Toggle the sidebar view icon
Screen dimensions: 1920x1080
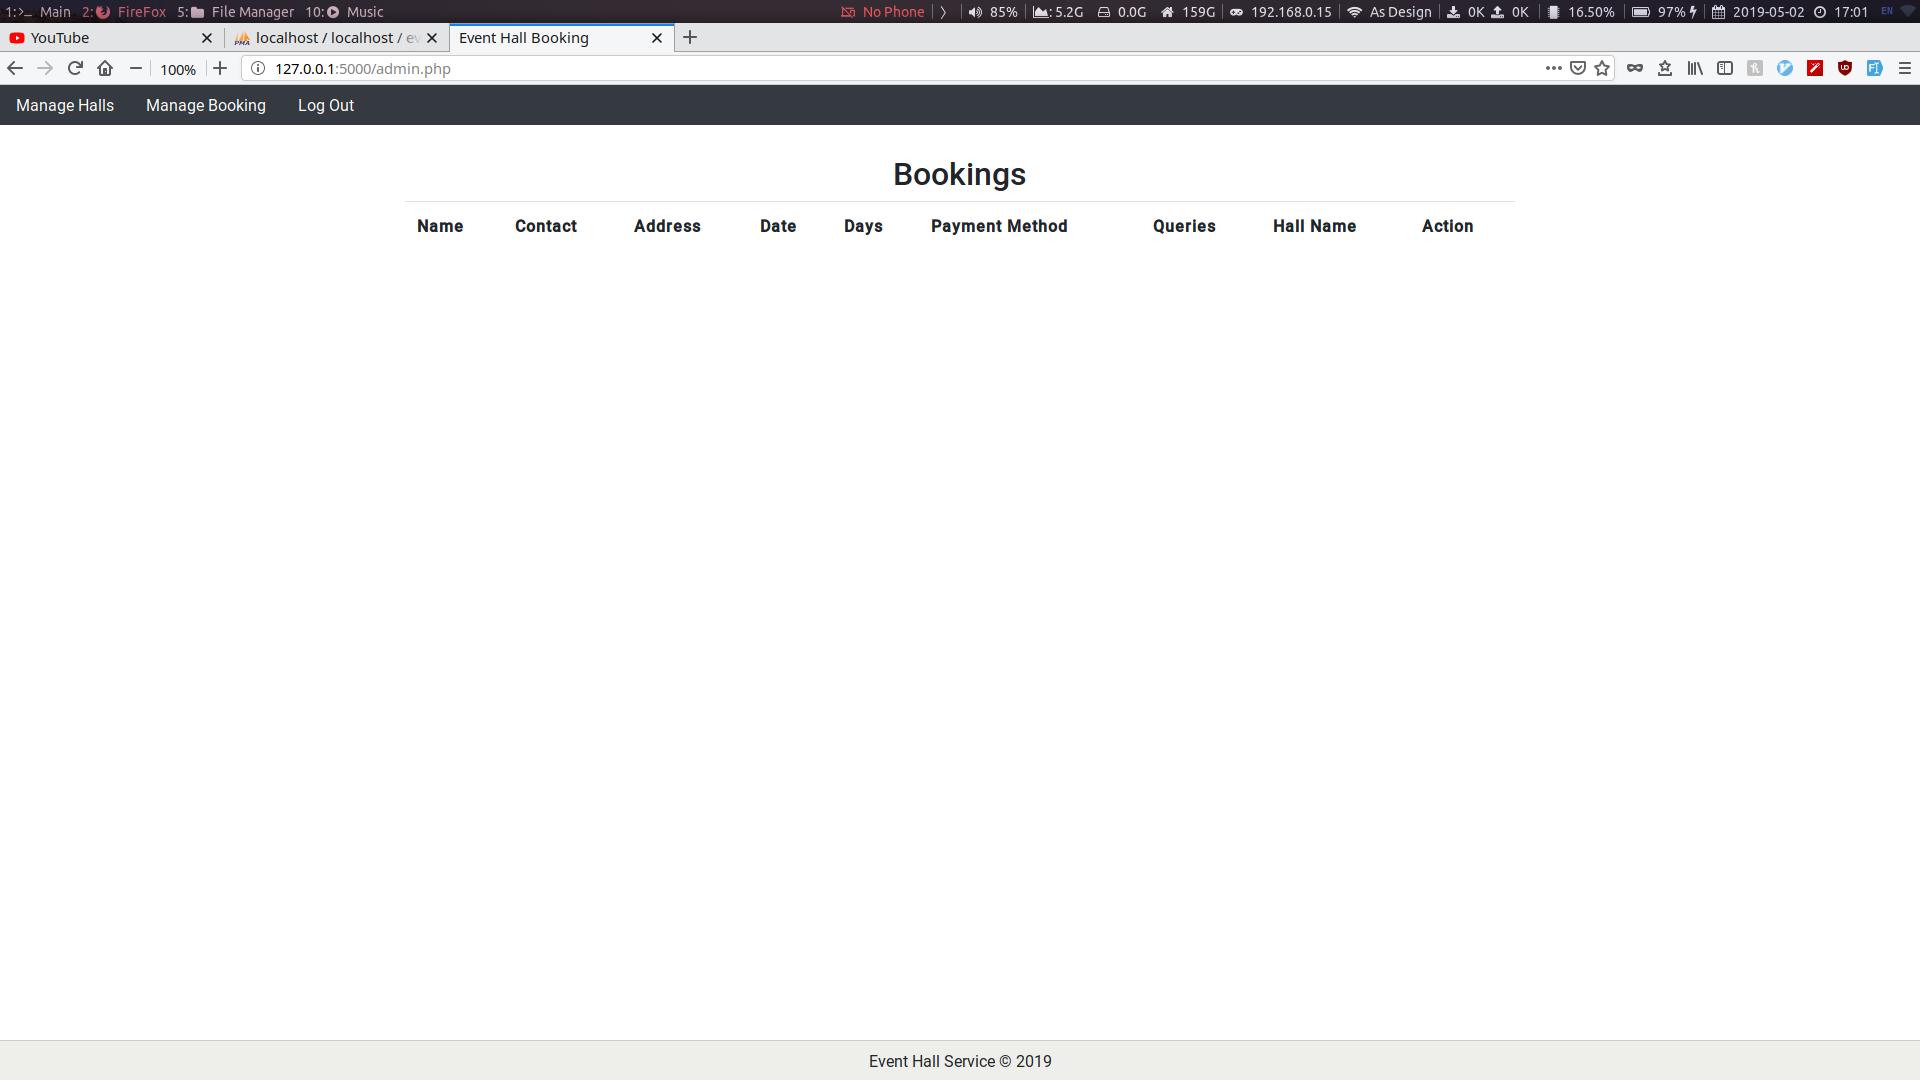tap(1725, 68)
